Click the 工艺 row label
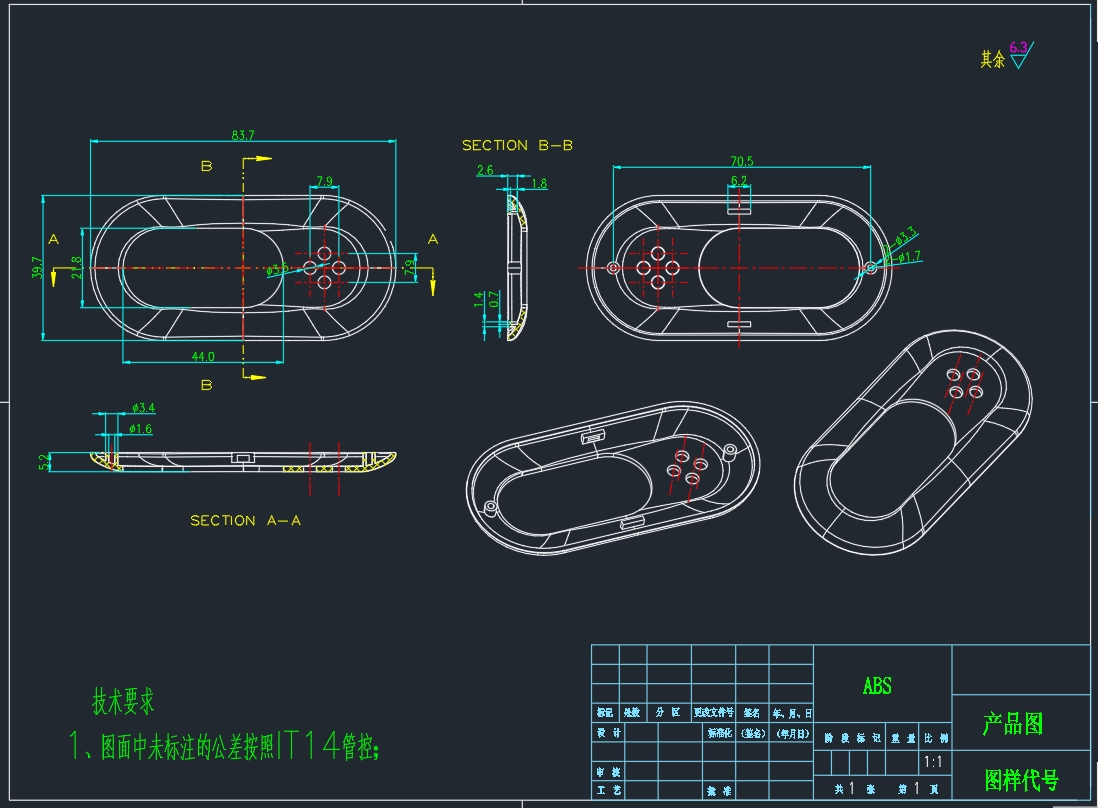This screenshot has height=808, width=1098. pos(609,790)
